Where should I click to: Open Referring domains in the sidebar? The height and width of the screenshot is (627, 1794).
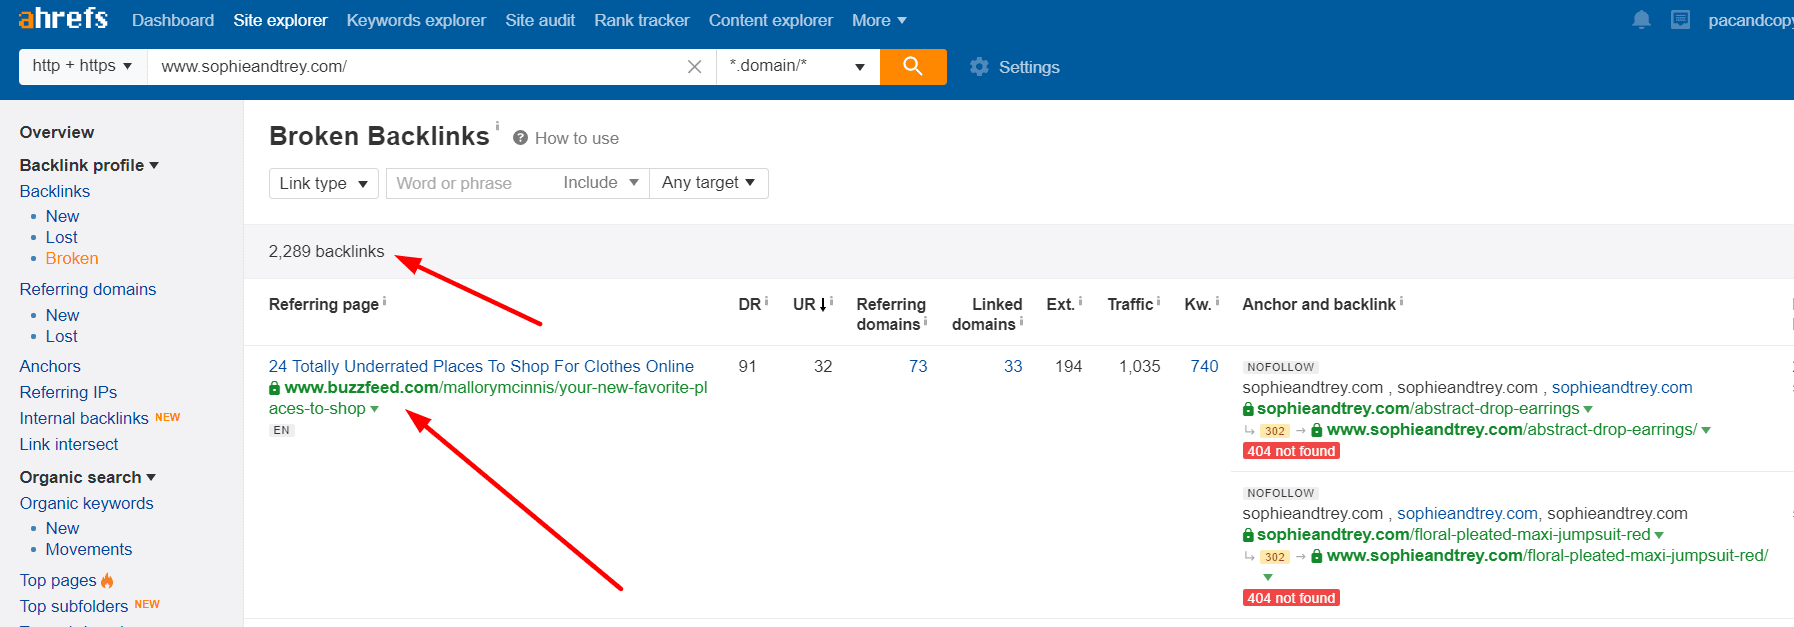88,289
